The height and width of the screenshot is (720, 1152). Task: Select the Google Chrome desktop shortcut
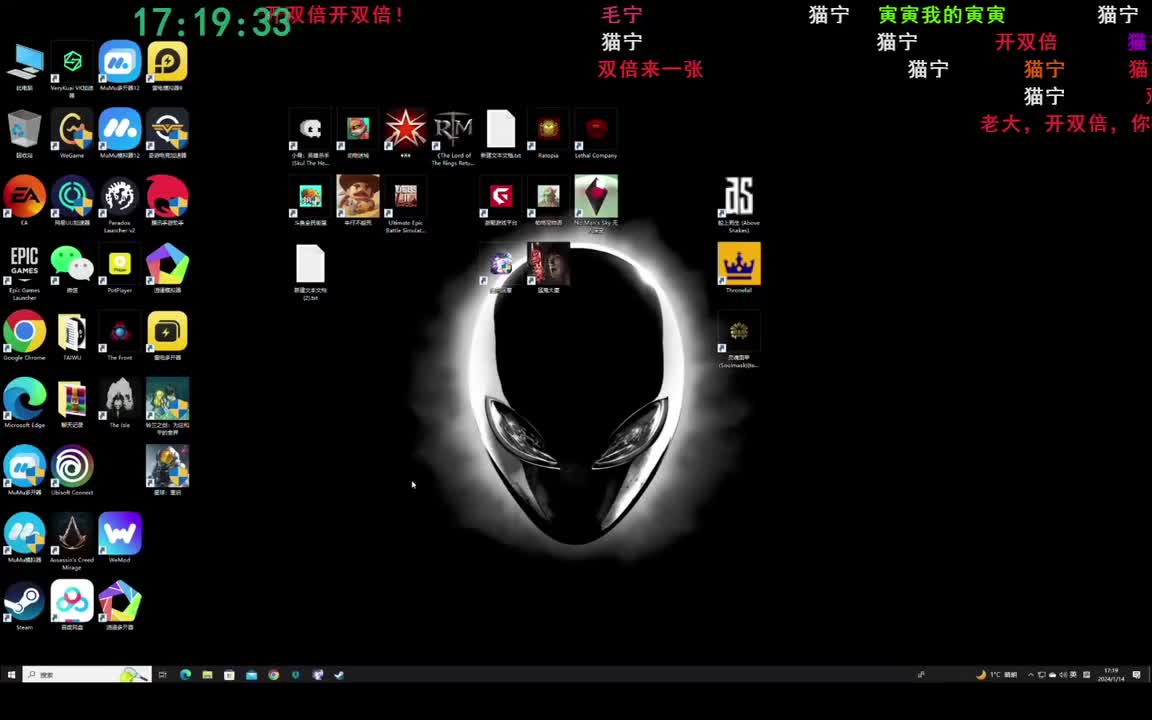[x=24, y=334]
